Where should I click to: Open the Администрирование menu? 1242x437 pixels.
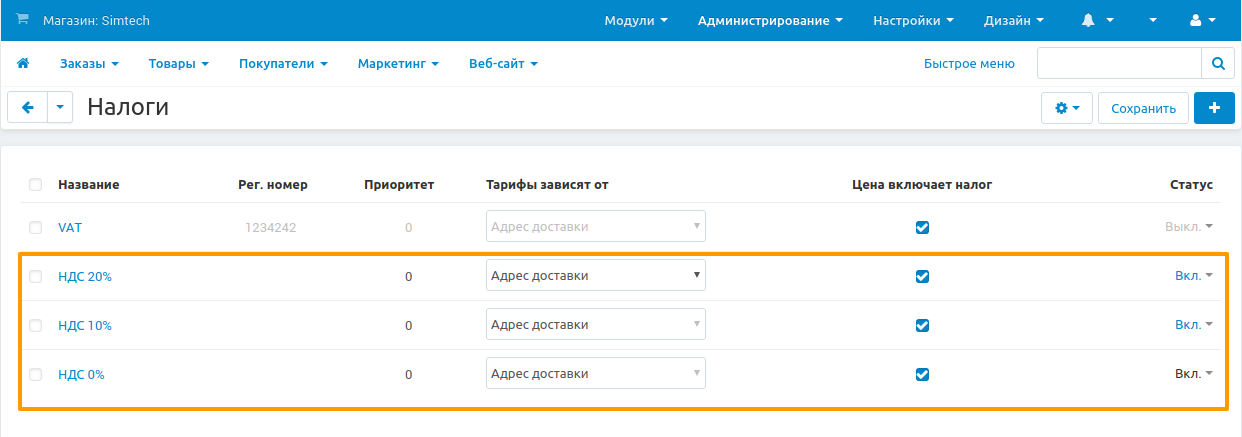click(770, 20)
